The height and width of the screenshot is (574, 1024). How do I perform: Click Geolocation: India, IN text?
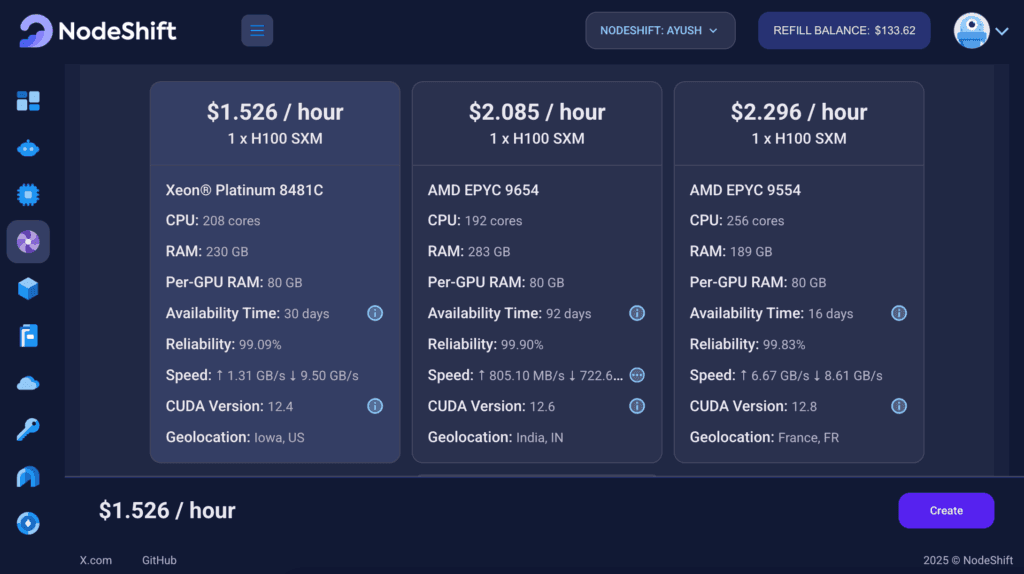tap(496, 438)
